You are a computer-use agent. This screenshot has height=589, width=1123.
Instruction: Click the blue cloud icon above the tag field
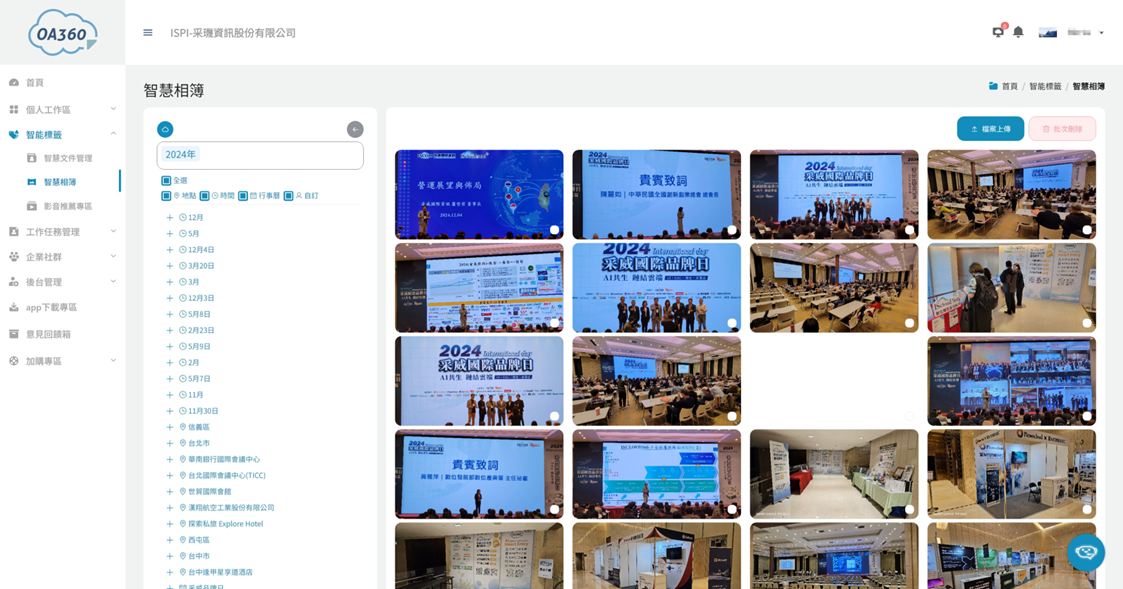coord(165,129)
